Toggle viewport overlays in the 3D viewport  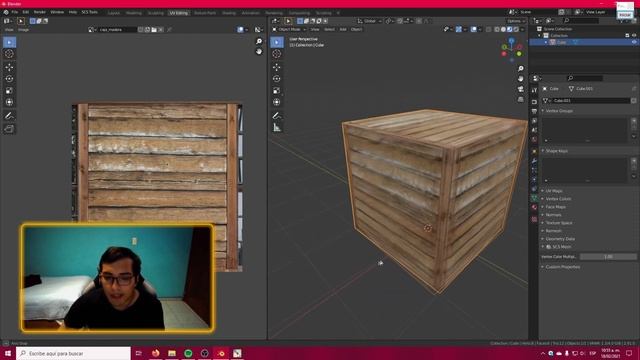pyautogui.click(x=473, y=29)
